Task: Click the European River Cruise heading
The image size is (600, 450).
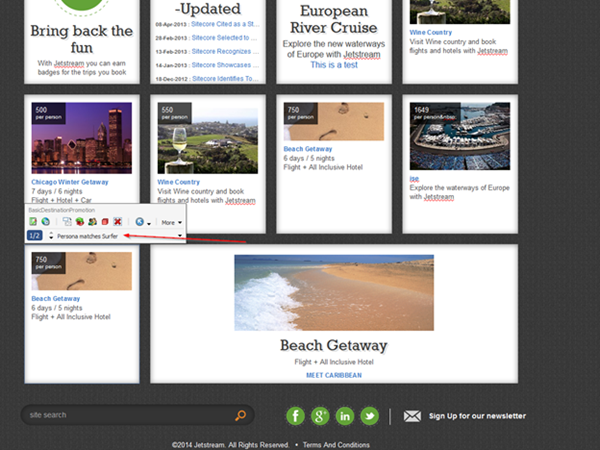Action: click(334, 19)
